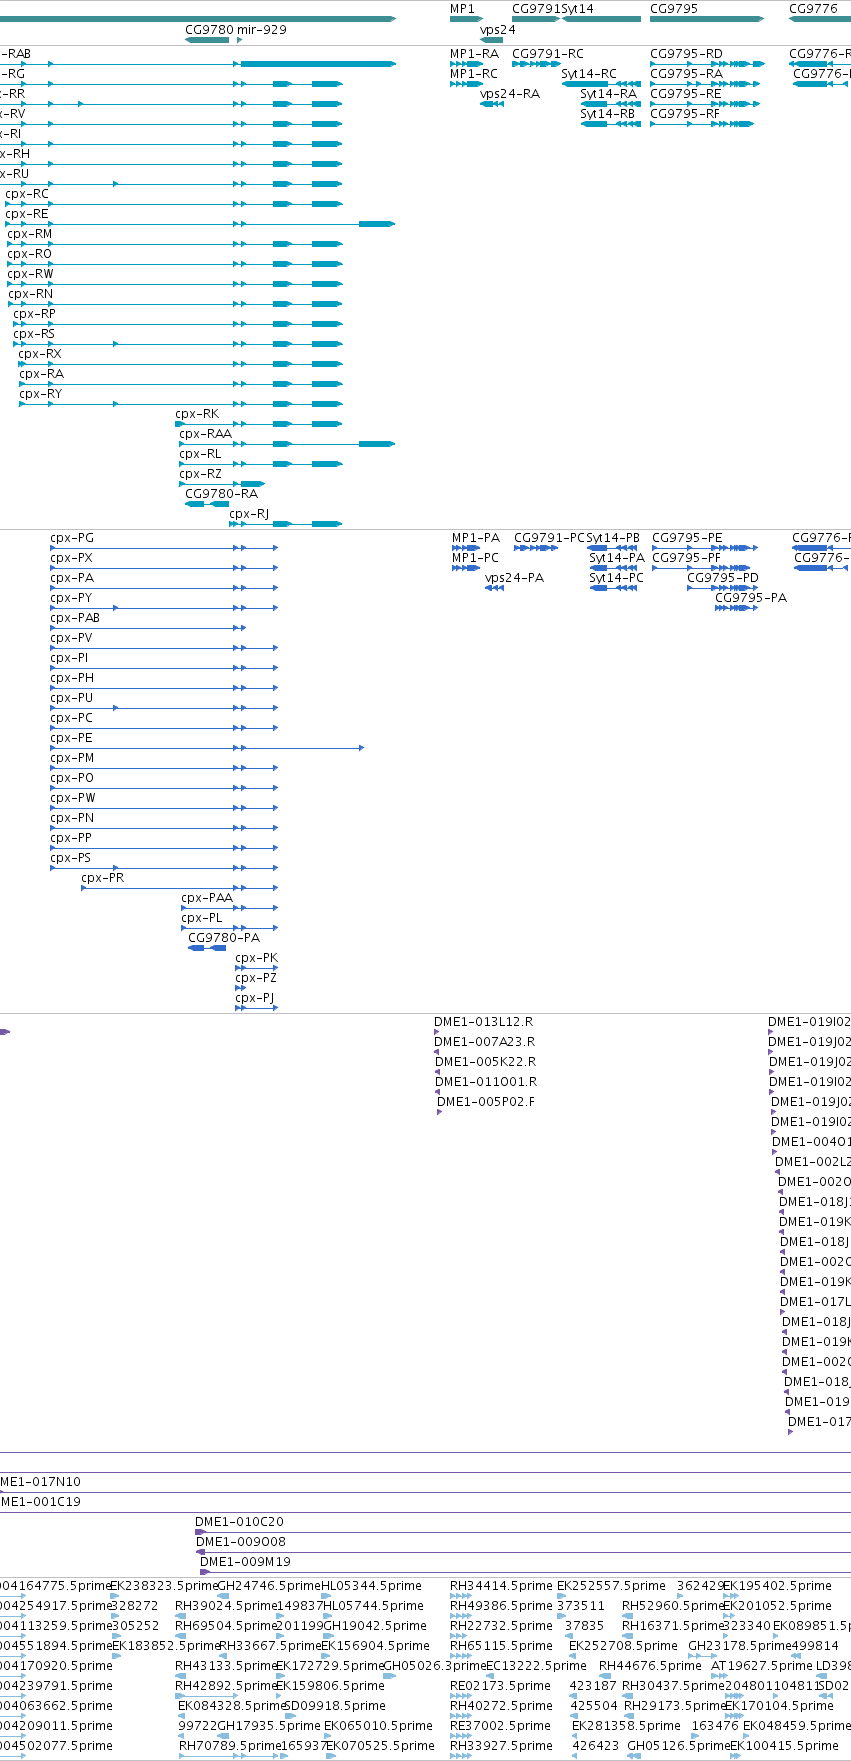Screen dimensions: 851x1761
Task: Click the CG9780 gene label
Action: coord(209,30)
